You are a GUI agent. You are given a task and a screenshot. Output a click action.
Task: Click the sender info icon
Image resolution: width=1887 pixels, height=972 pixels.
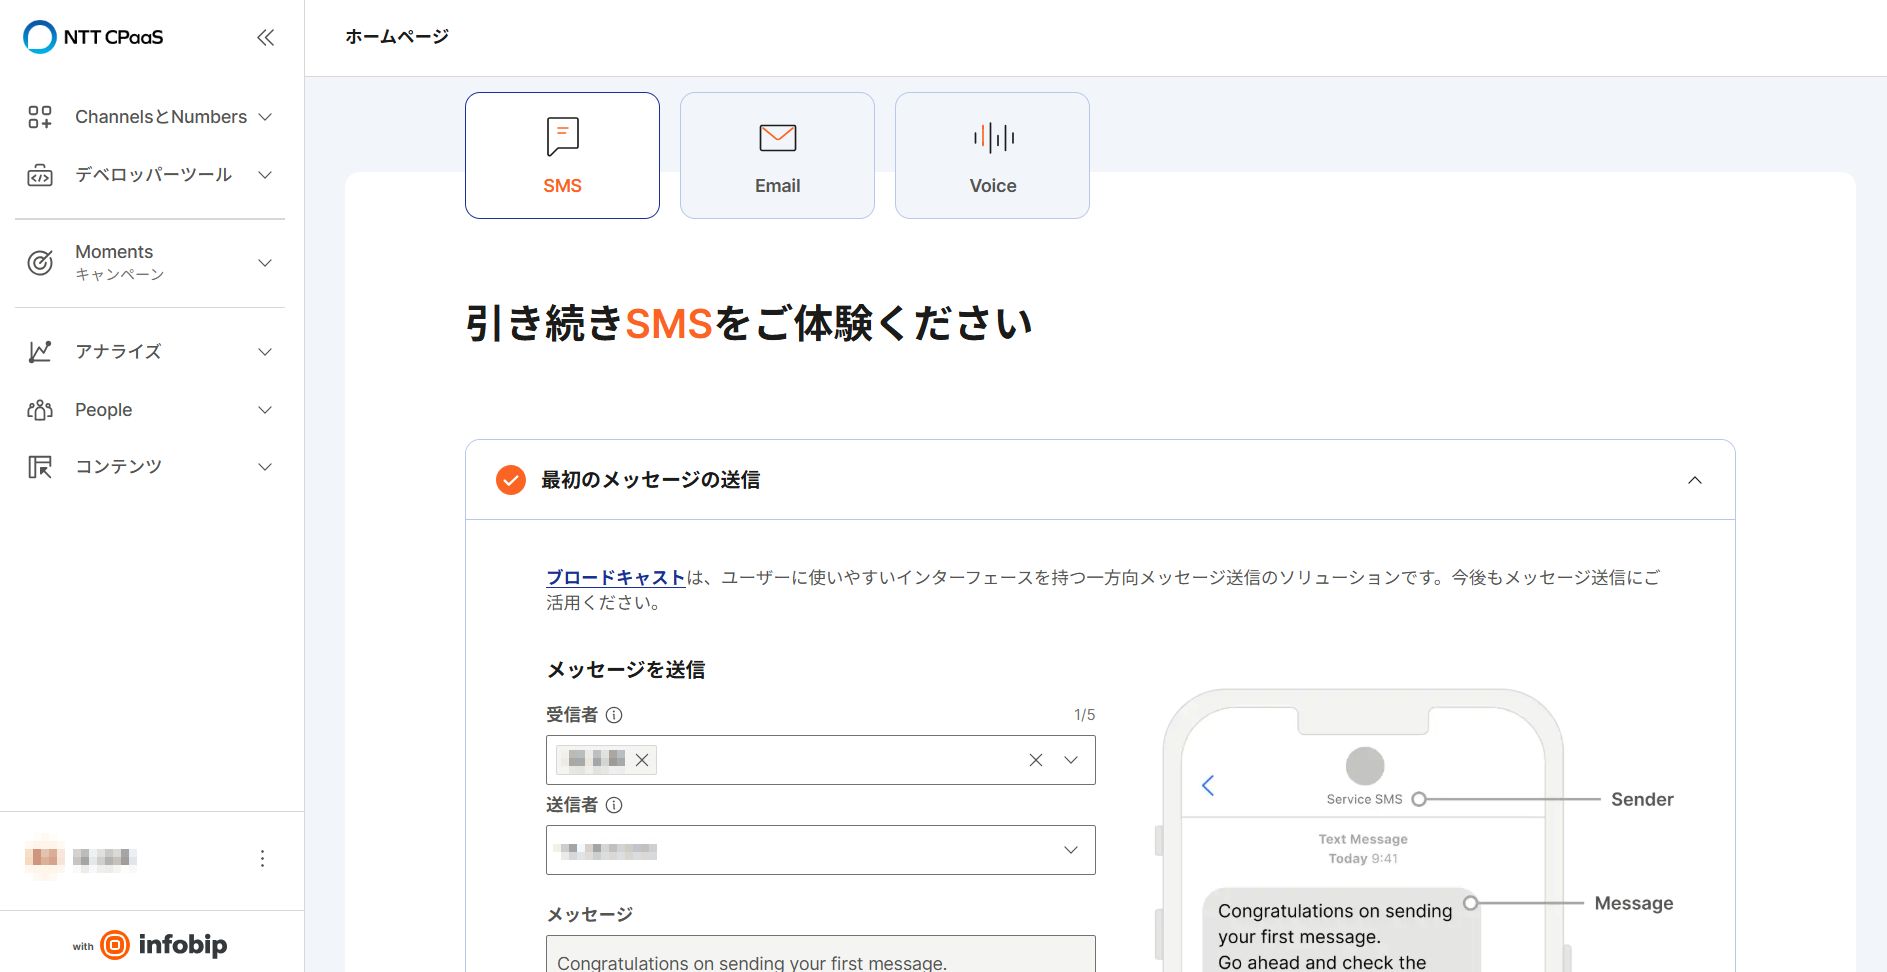point(614,805)
